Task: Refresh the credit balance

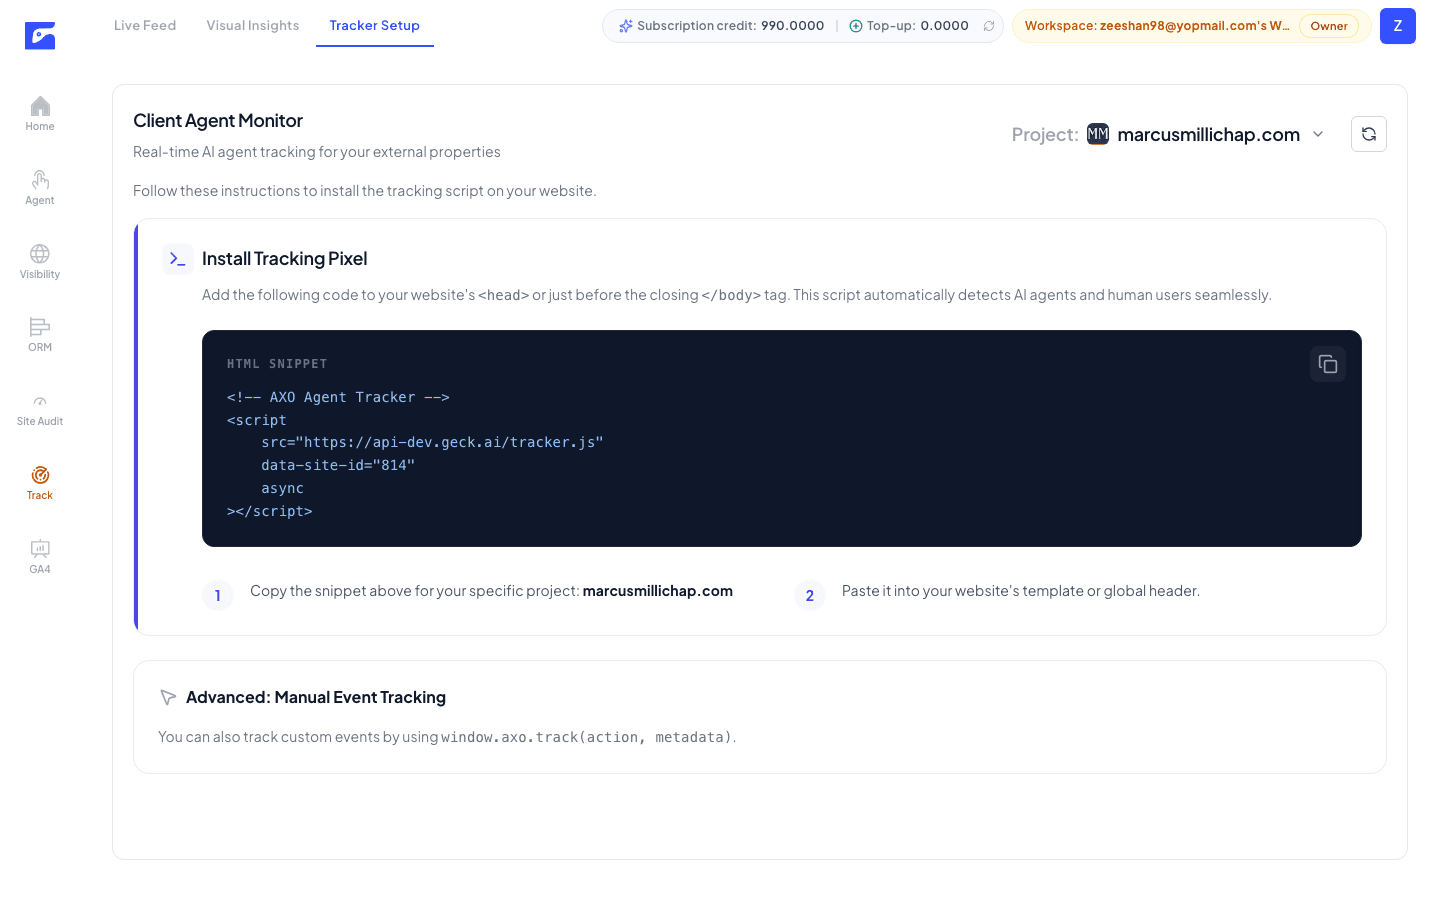Action: click(x=989, y=26)
